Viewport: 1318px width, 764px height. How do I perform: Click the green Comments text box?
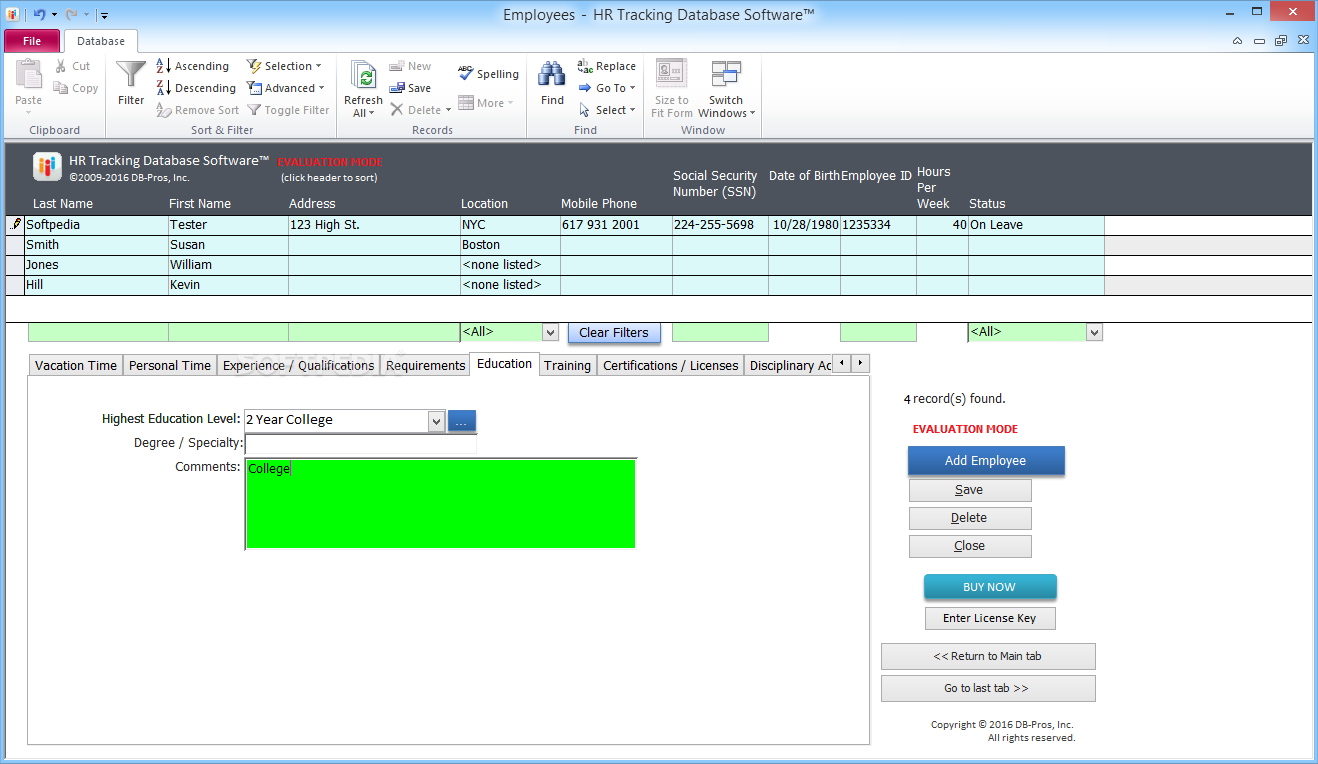441,504
